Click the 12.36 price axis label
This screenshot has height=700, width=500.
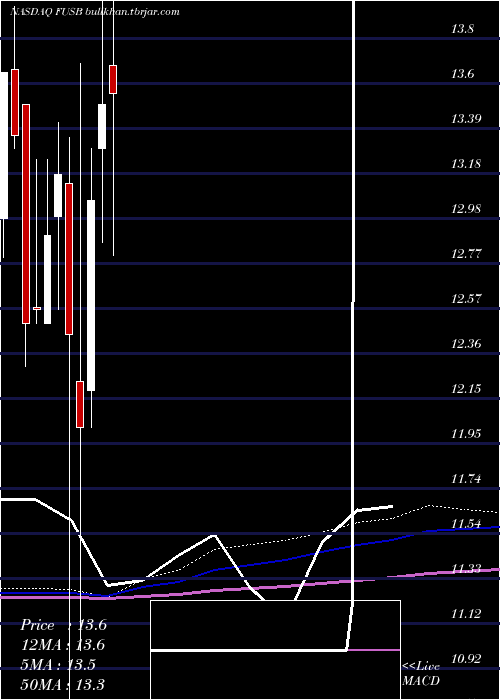pyautogui.click(x=465, y=344)
